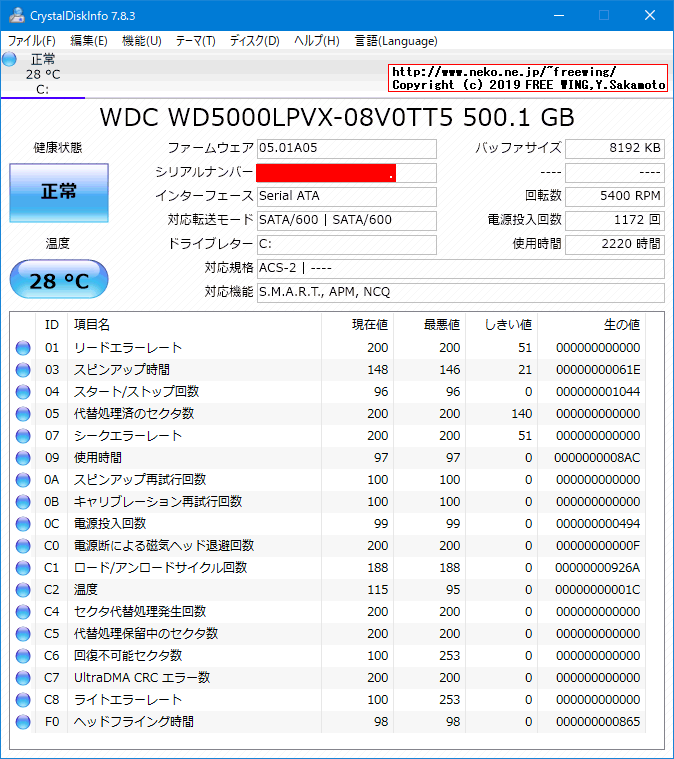
Task: Open the 編集(E) menu
Action: [89, 41]
